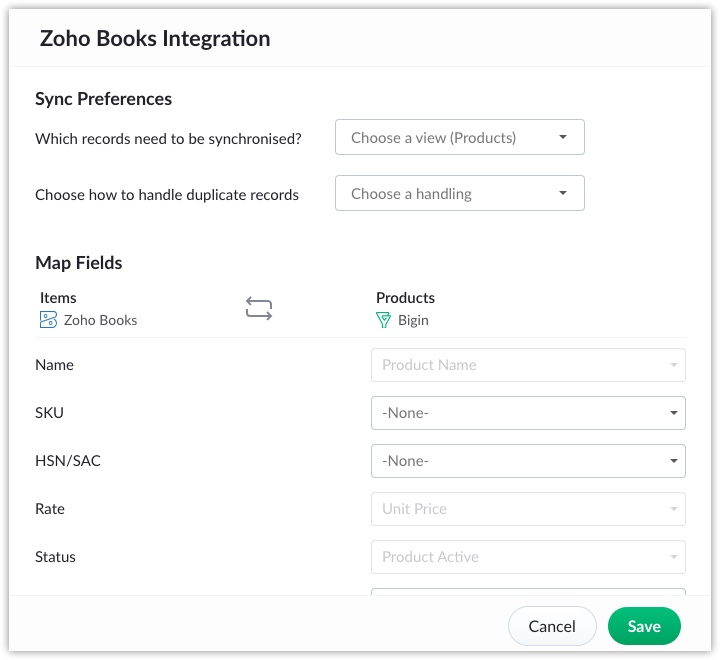Expand the SKU field mapping dropdown
This screenshot has width=720, height=660.
[x=527, y=413]
